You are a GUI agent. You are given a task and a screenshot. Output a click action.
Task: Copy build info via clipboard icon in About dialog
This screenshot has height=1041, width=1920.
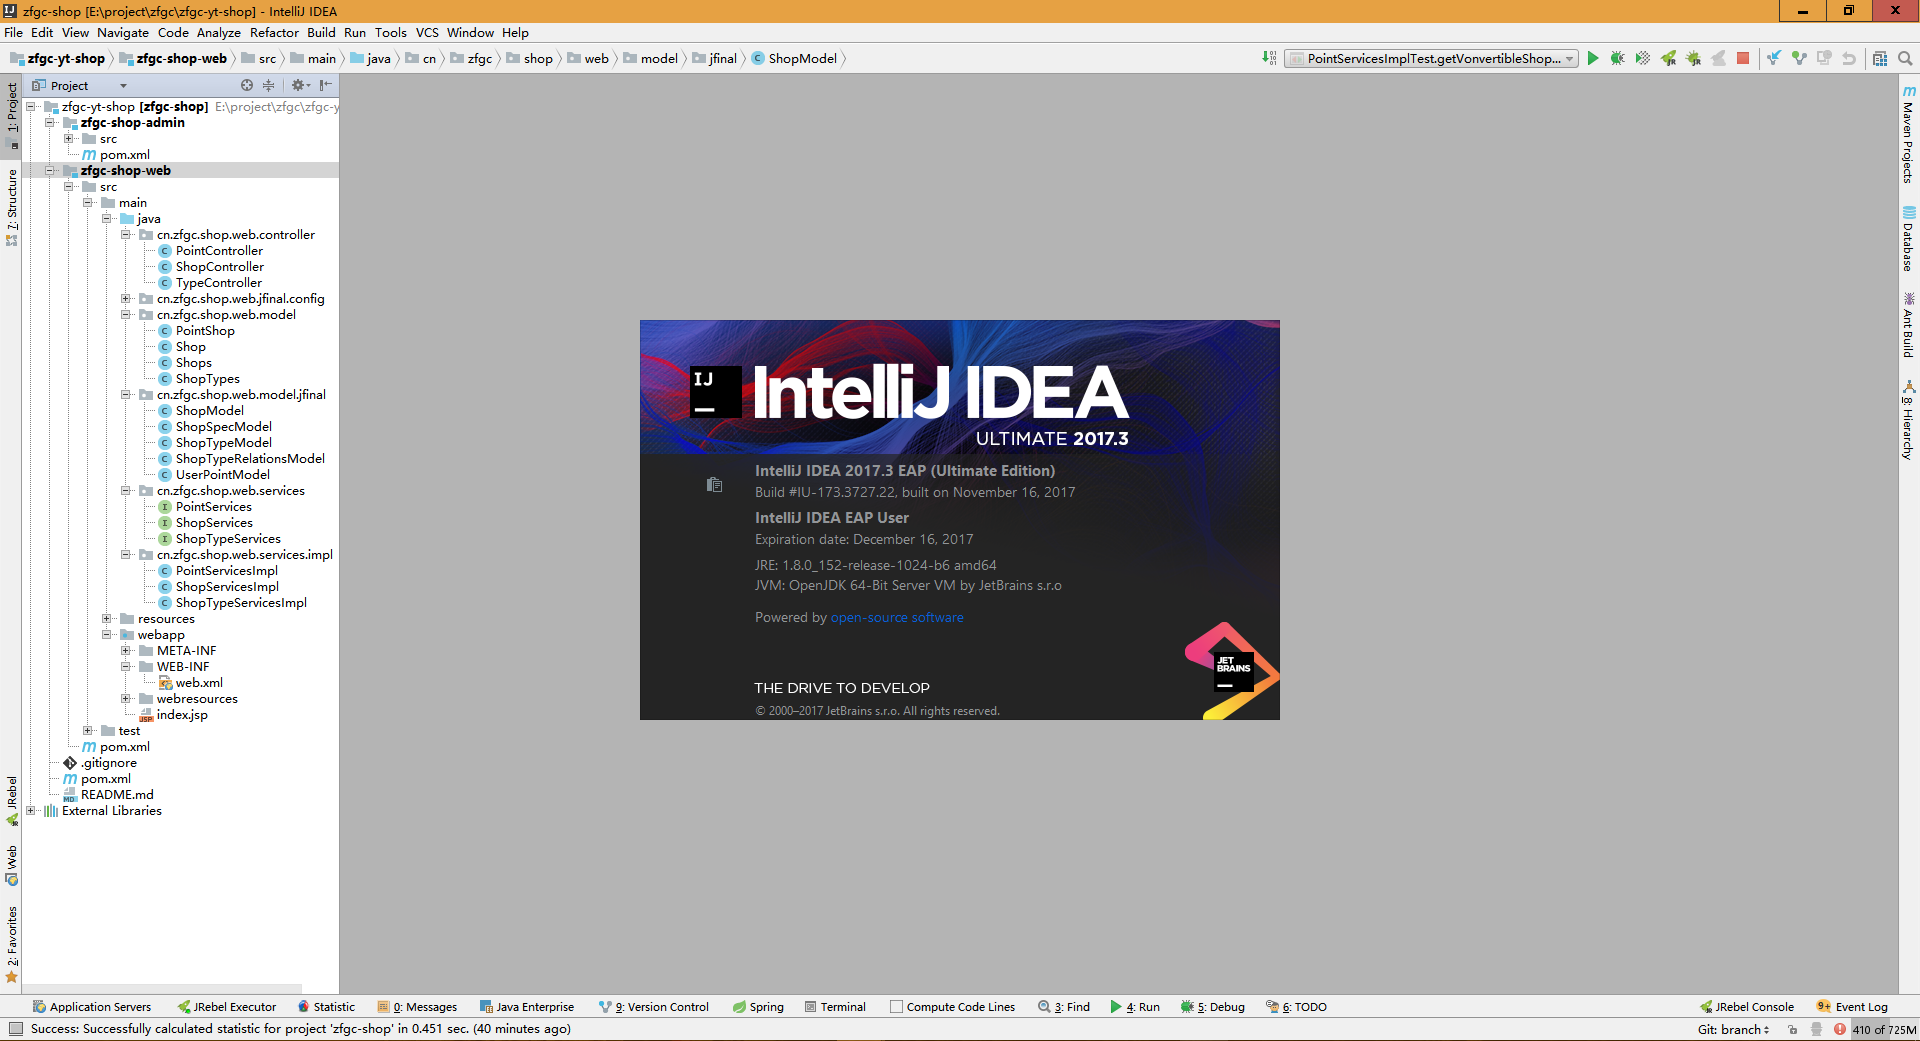click(x=714, y=484)
